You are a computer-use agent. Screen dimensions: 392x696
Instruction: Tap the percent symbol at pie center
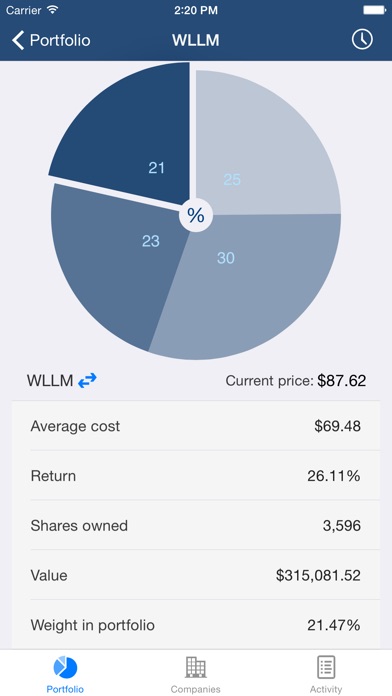195,215
